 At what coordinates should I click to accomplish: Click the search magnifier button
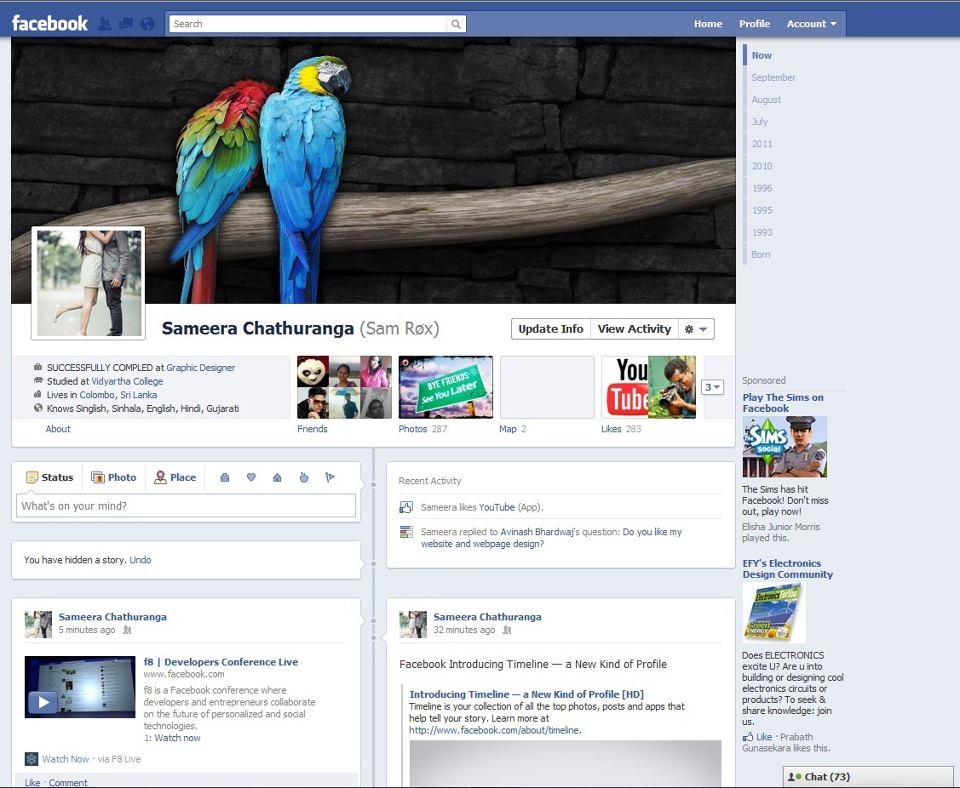(x=456, y=24)
